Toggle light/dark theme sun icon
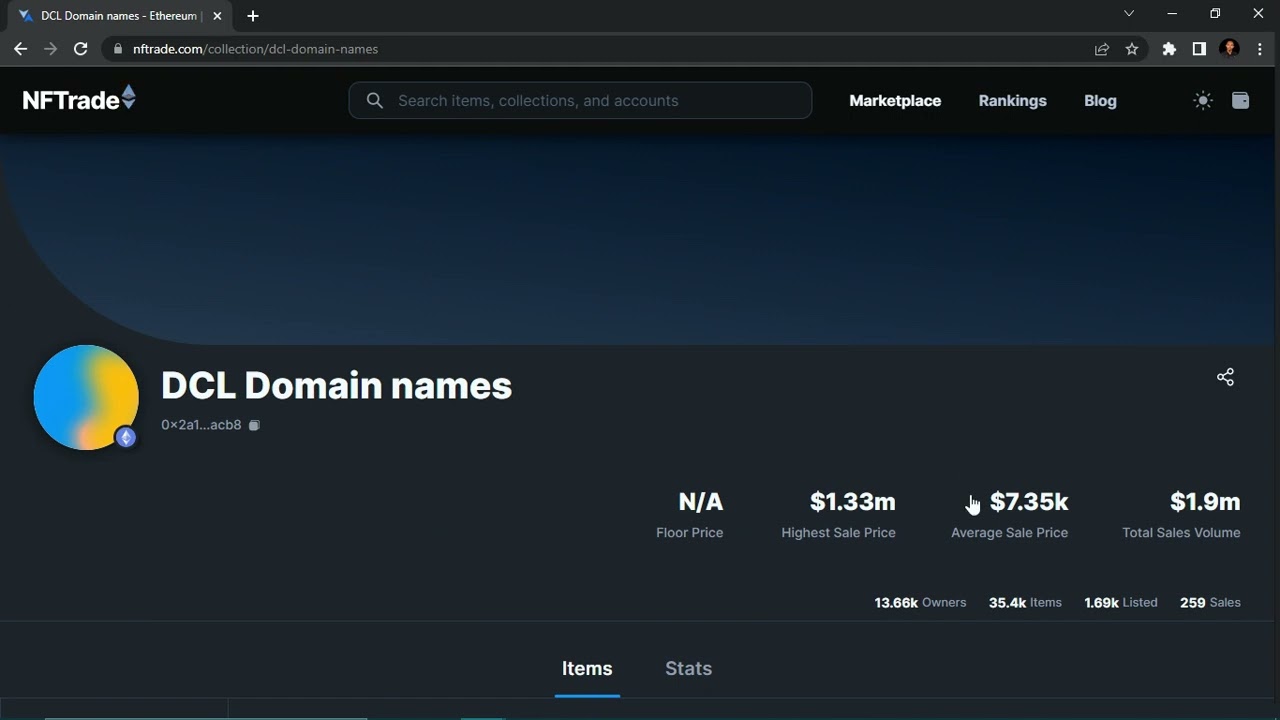Image resolution: width=1280 pixels, height=720 pixels. coord(1203,100)
